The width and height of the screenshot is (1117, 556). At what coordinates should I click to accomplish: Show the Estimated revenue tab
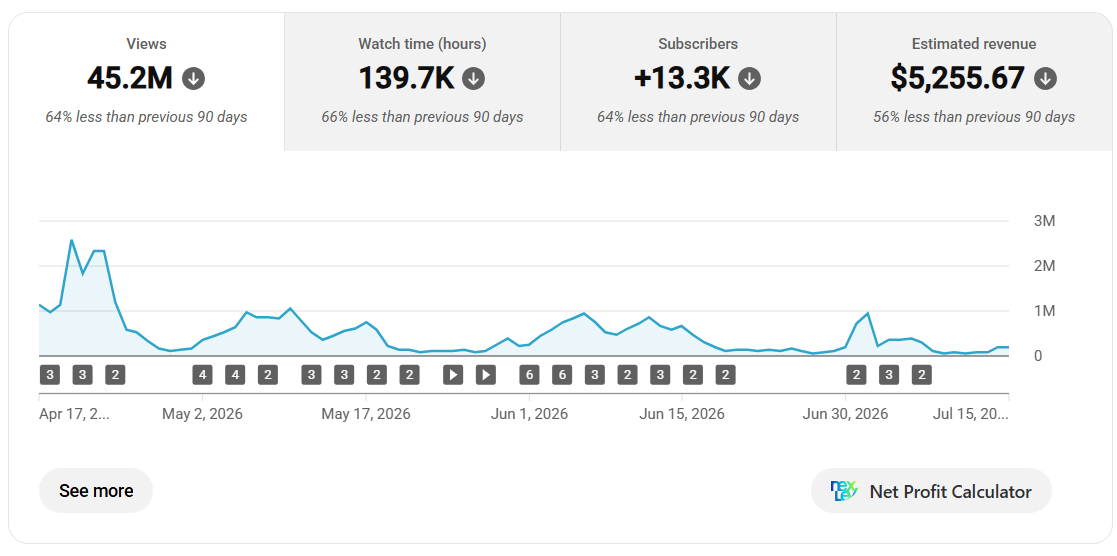[x=974, y=82]
